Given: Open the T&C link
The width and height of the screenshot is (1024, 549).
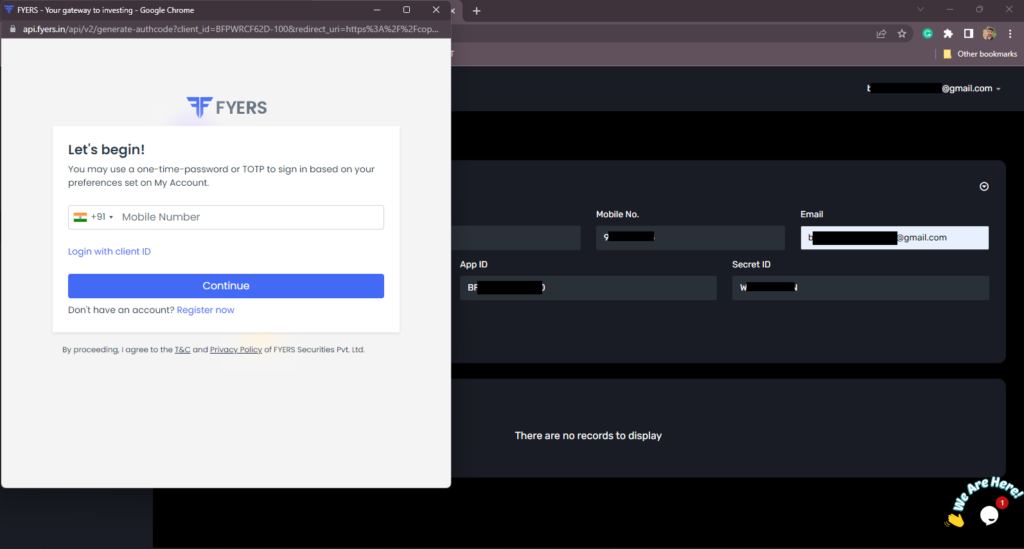Looking at the screenshot, I should (x=182, y=350).
